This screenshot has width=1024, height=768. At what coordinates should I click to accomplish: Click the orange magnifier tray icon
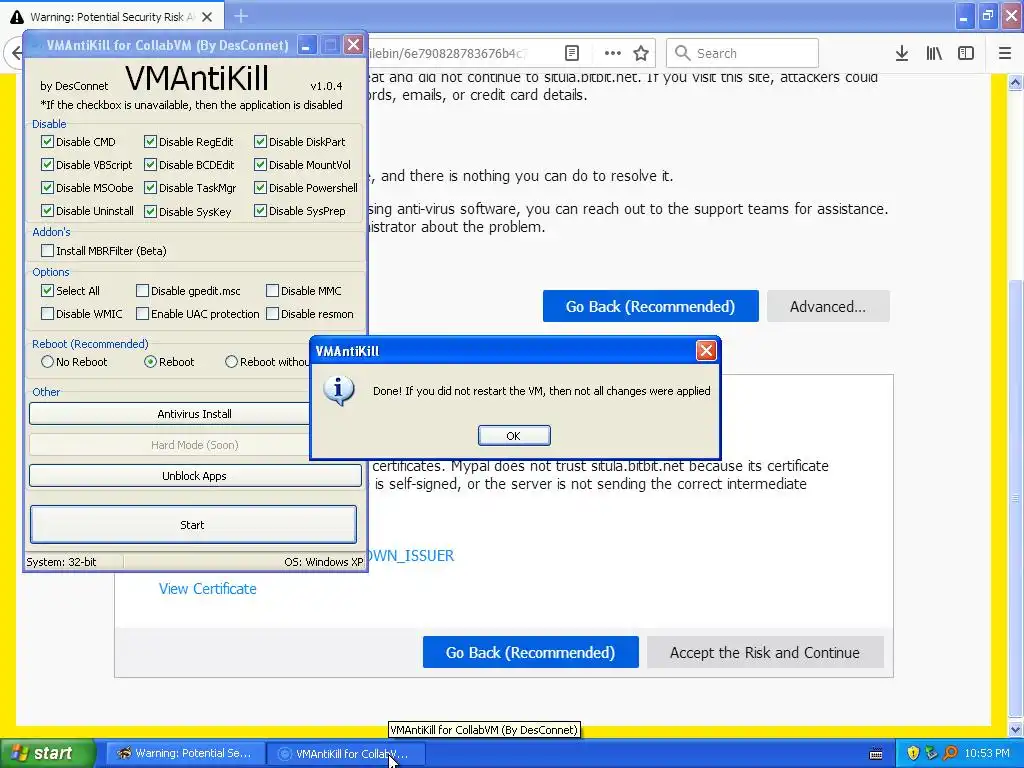[x=950, y=753]
